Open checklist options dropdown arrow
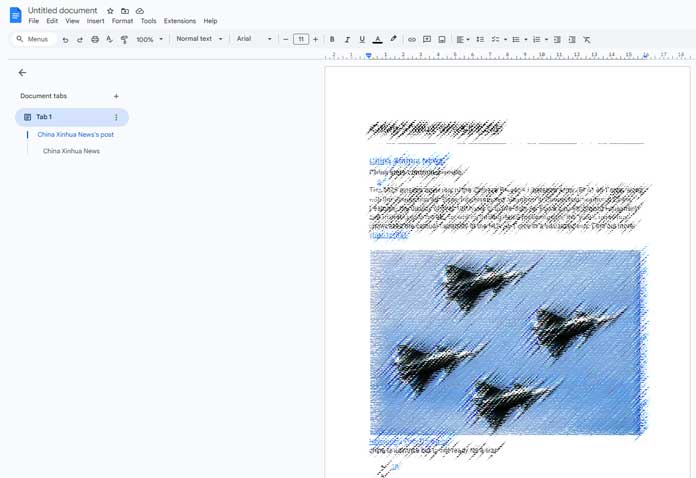The image size is (696, 478). click(x=506, y=40)
